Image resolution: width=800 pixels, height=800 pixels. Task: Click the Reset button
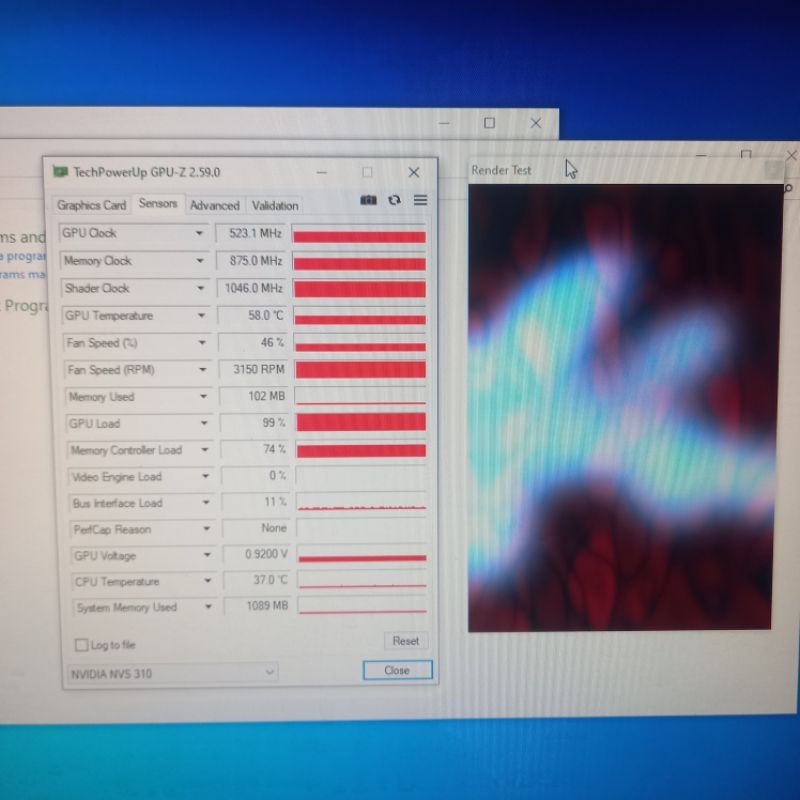click(x=405, y=641)
